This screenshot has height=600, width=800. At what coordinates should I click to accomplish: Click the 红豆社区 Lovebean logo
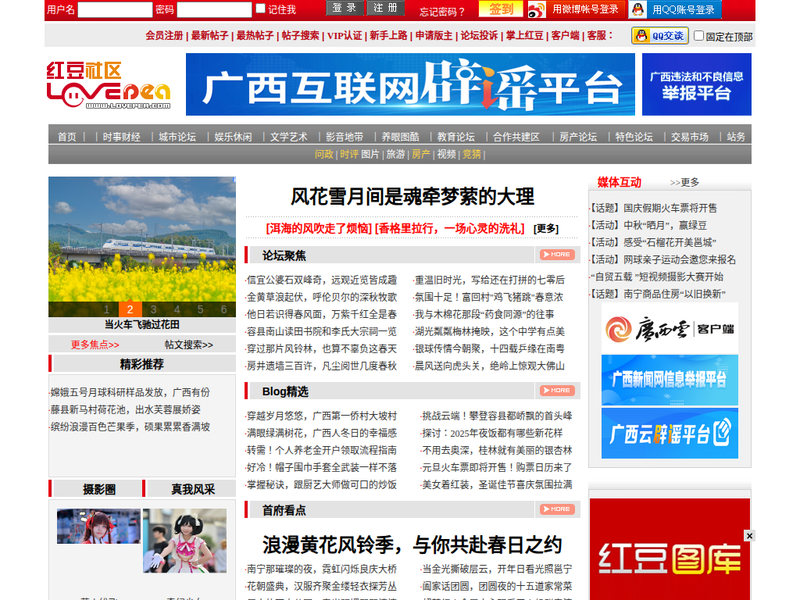108,85
